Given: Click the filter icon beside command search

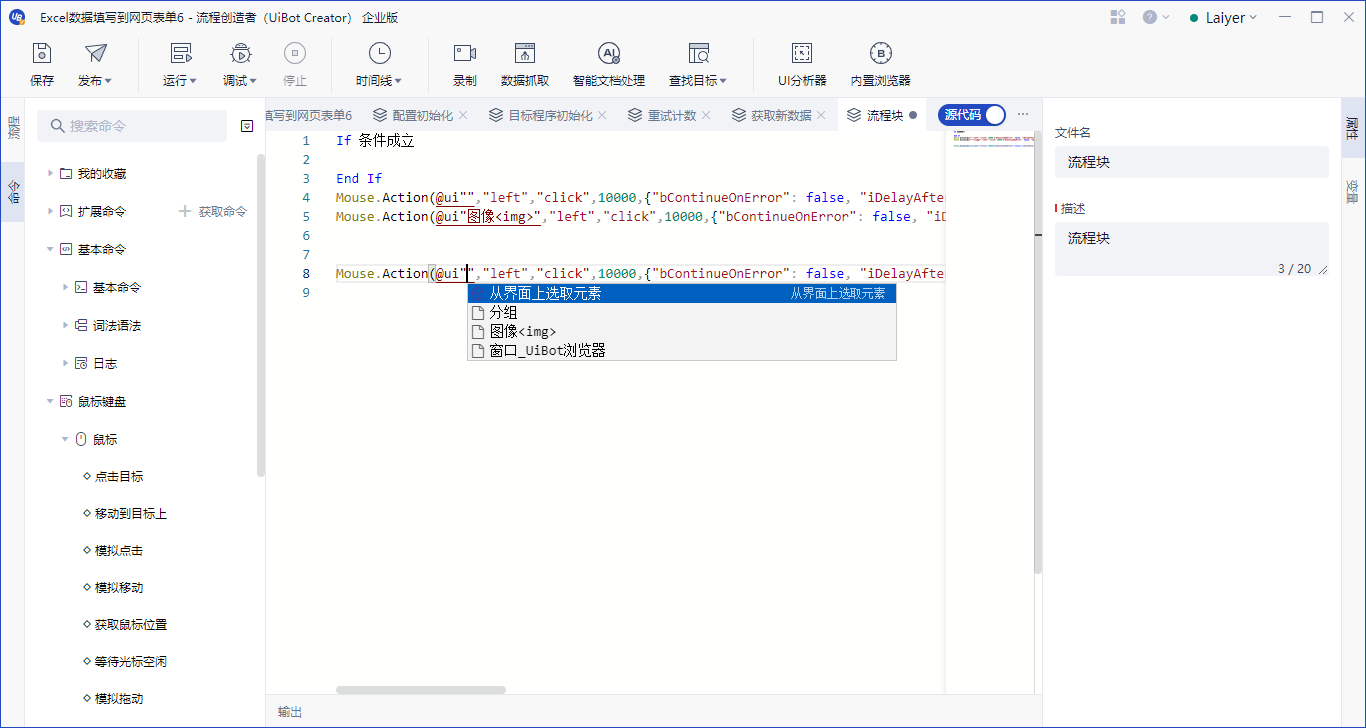Looking at the screenshot, I should [x=247, y=126].
